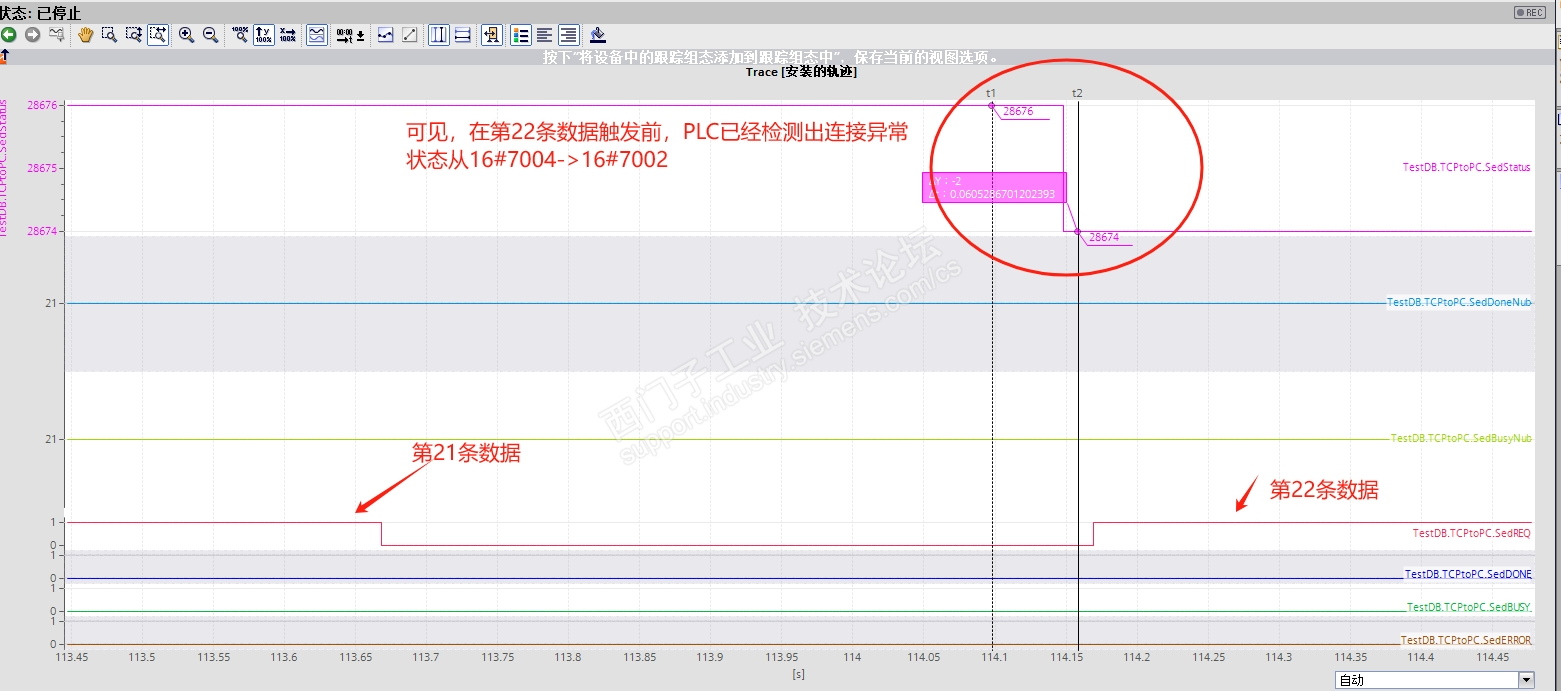1561x691 pixels.
Task: Toggle the arrange in tracks icon
Action: click(x=316, y=34)
